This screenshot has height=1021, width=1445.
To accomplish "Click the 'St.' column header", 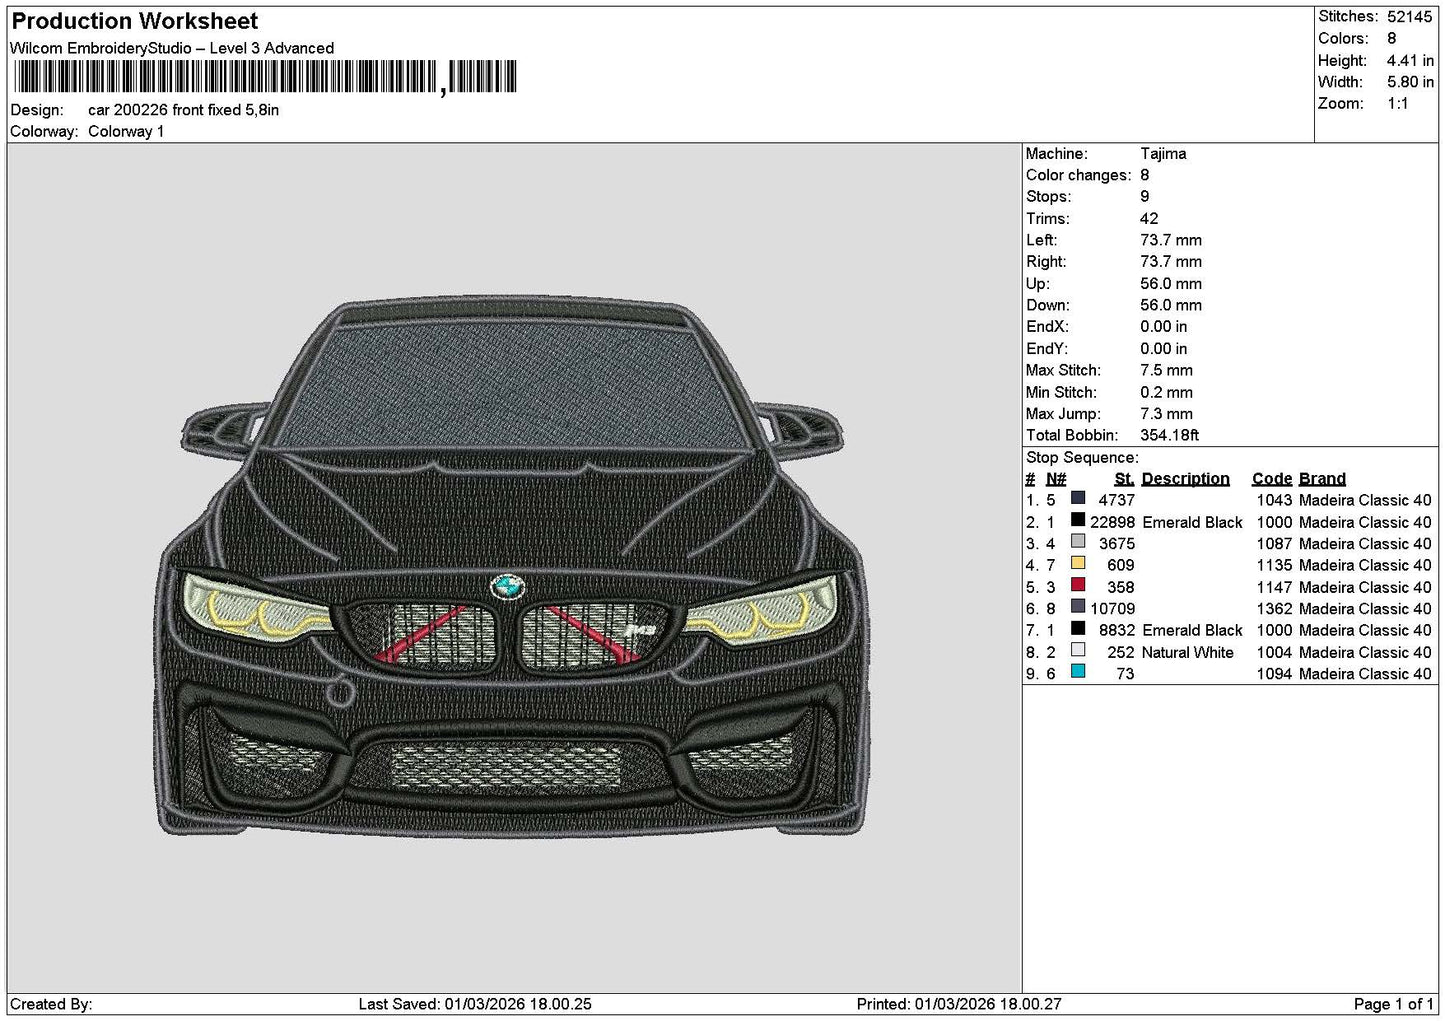I will click(1124, 479).
